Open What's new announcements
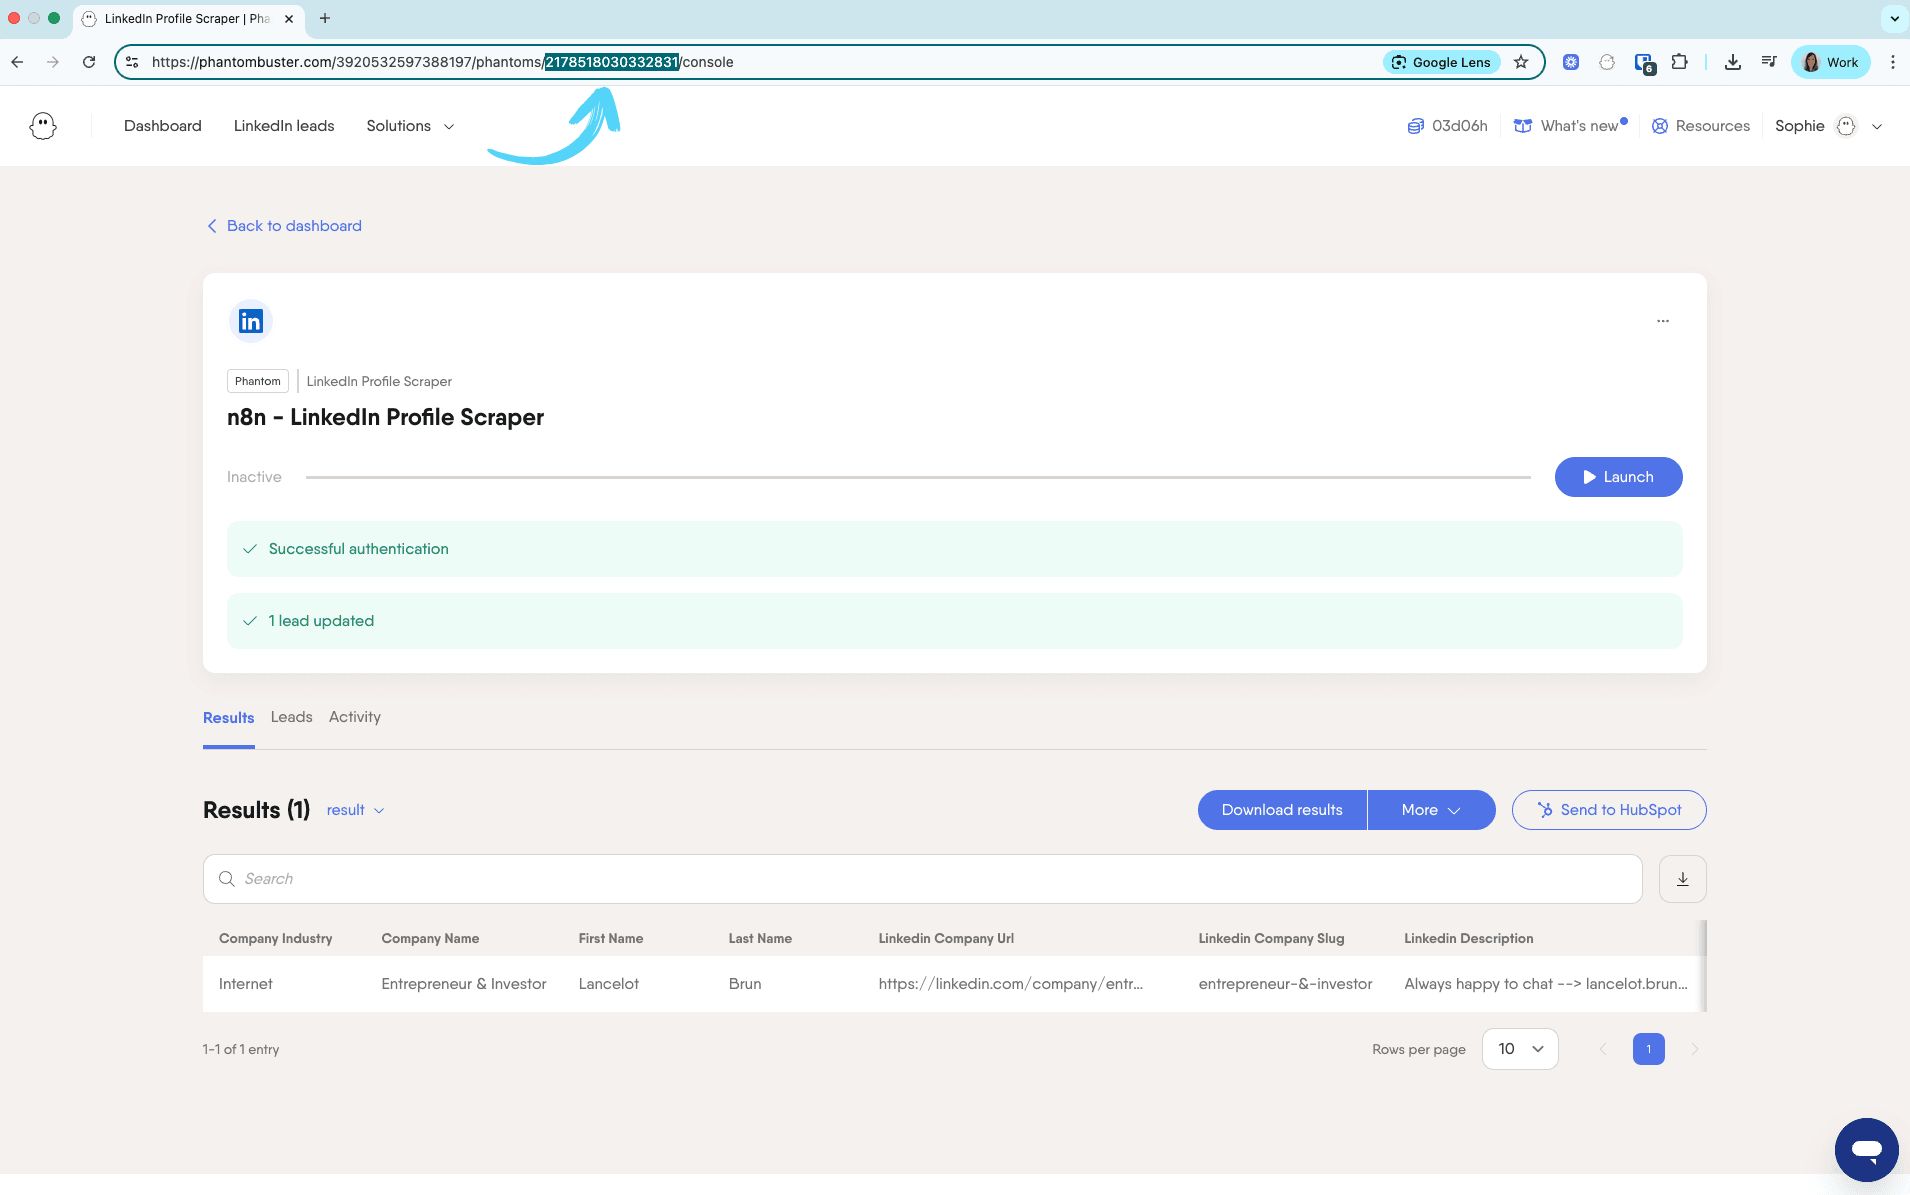The image size is (1910, 1195). pyautogui.click(x=1570, y=126)
